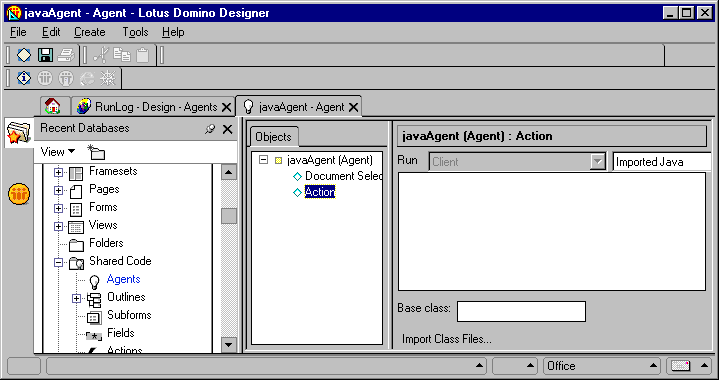Click the diamond icon before Save
The width and height of the screenshot is (719, 380).
(x=24, y=55)
